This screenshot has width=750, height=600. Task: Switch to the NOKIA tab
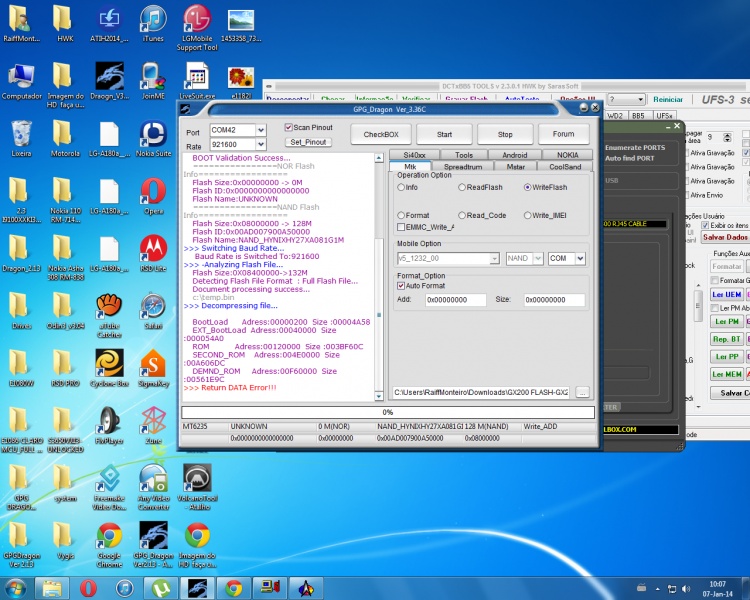pos(567,155)
